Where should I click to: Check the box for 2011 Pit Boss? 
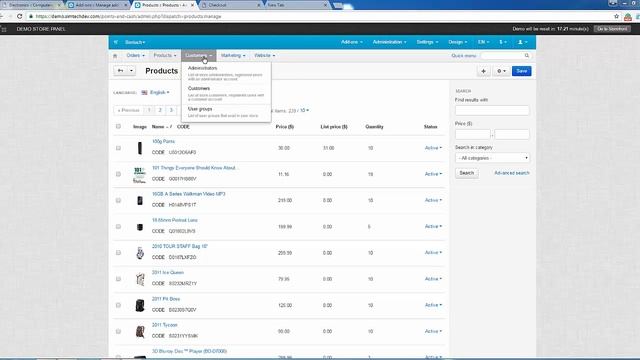click(118, 305)
